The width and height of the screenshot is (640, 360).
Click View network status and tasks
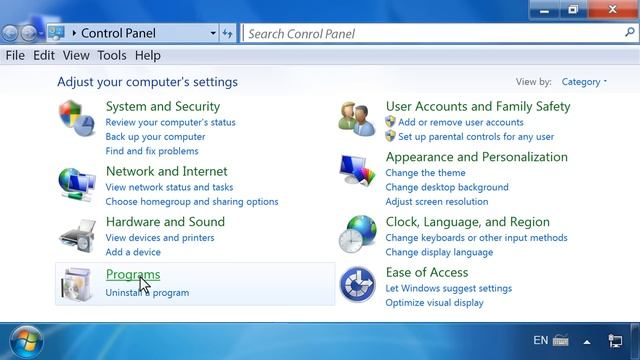click(169, 187)
